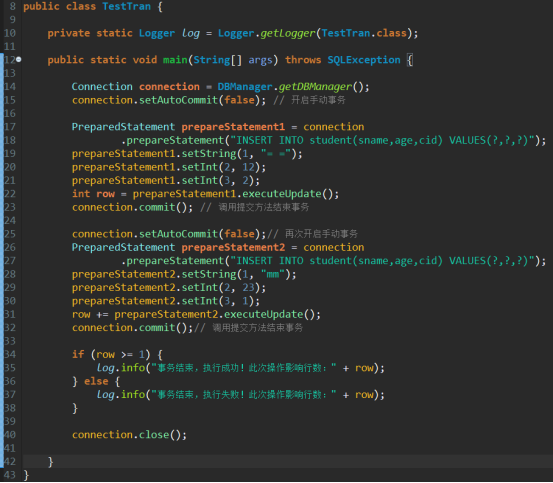
Task: Click SQLException in the throws clause
Action: coord(364,60)
